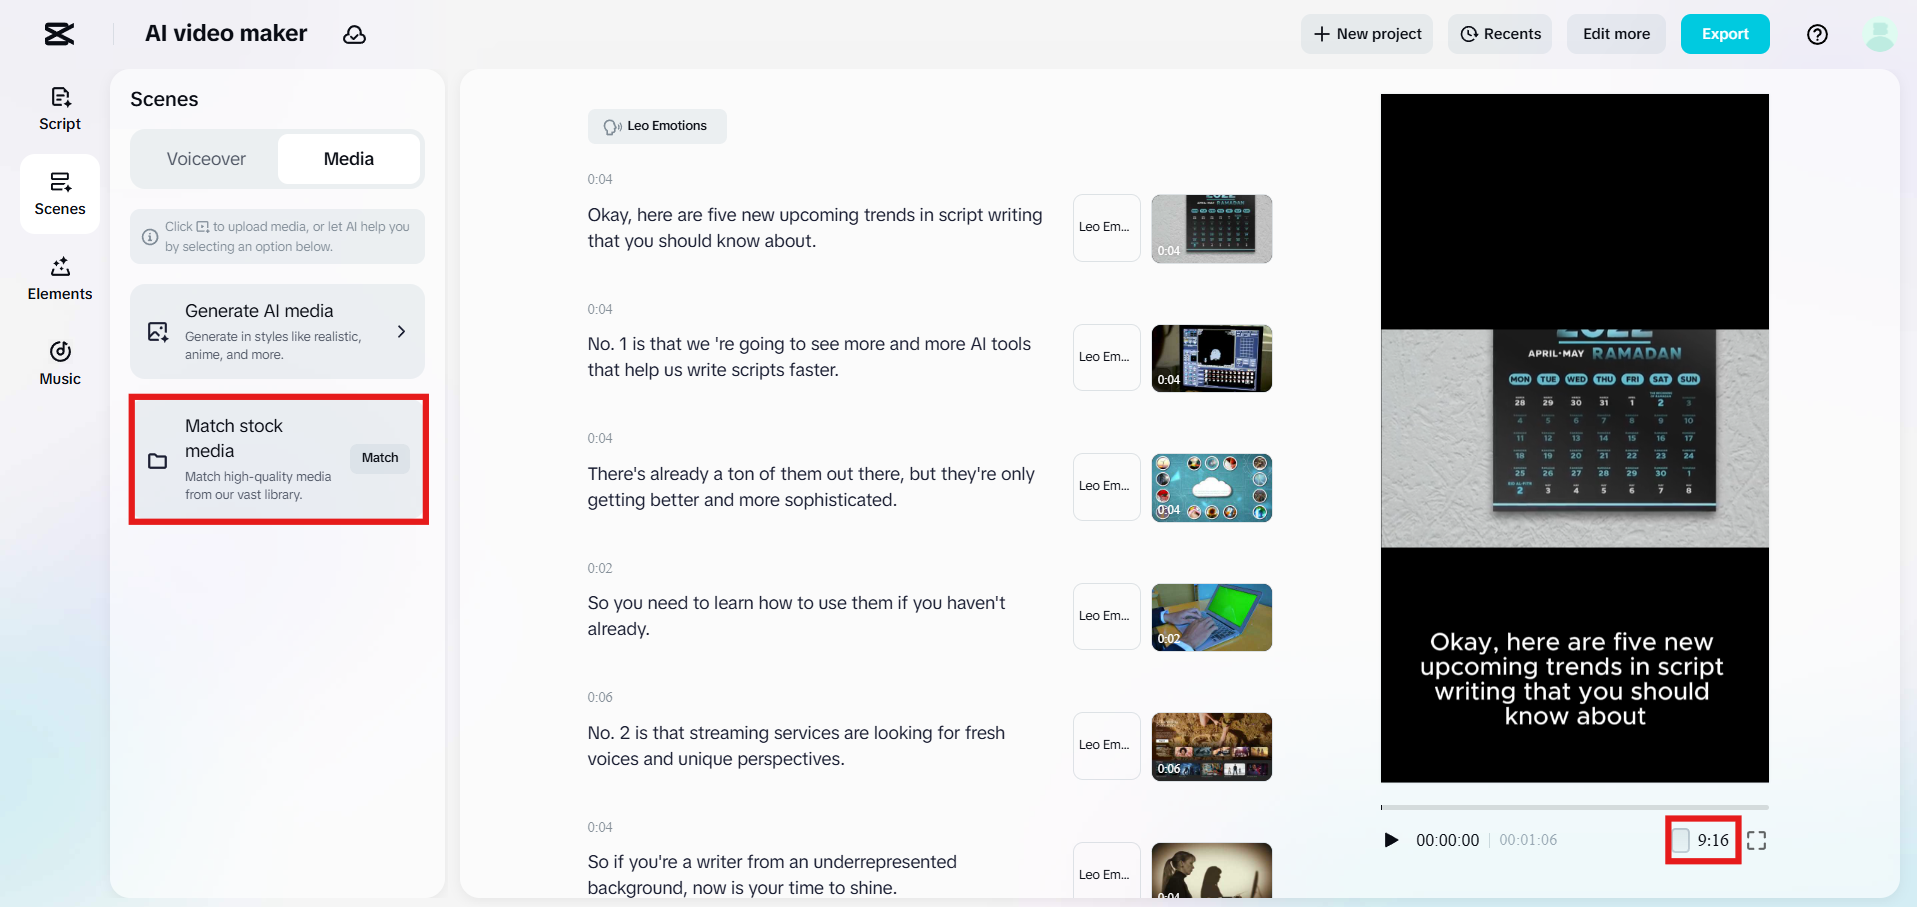Select voice chip for 'So you need to learn' scene

point(1107,616)
